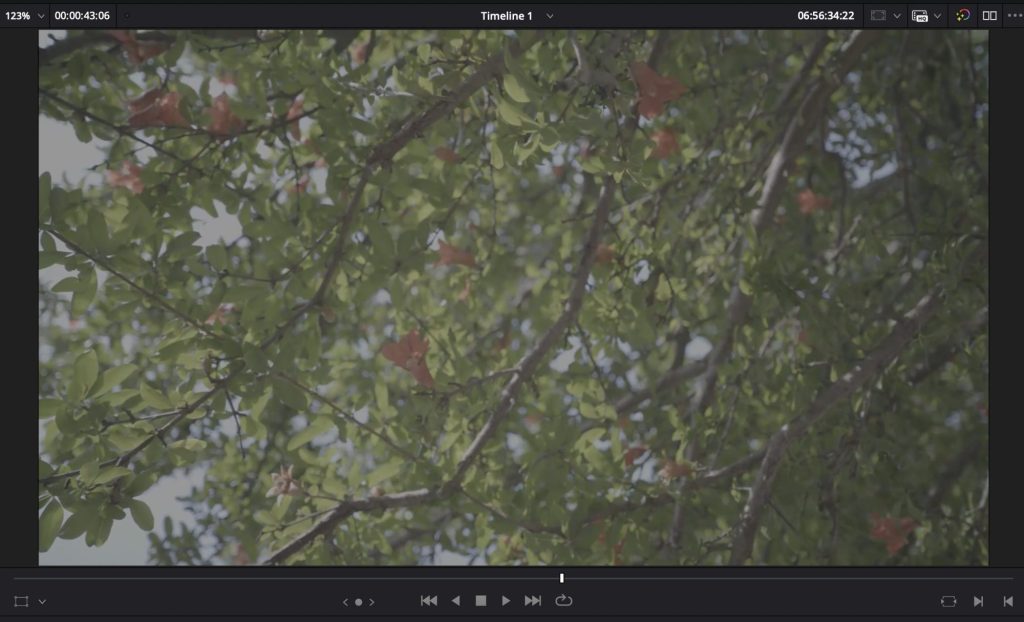Click the keyframe dot between the arrows

click(359, 602)
